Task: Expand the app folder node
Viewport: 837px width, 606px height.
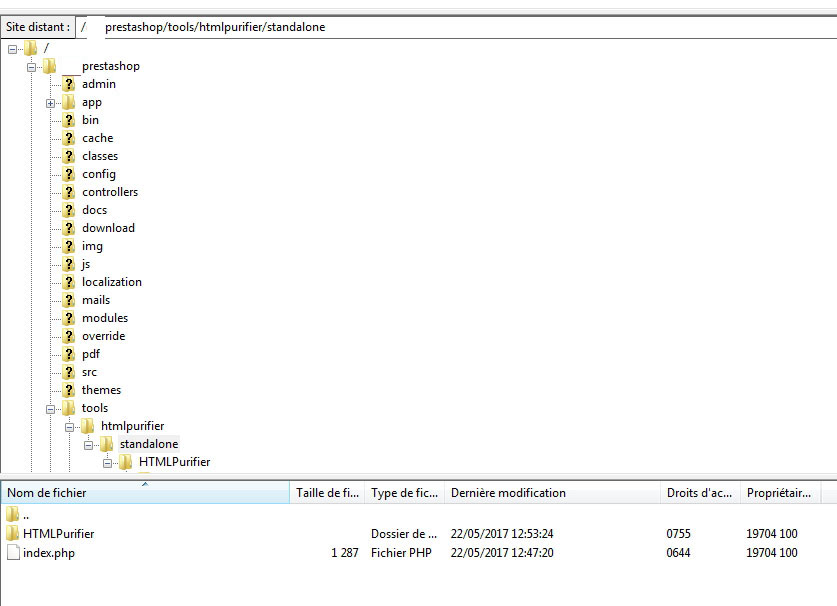Action: [50, 103]
